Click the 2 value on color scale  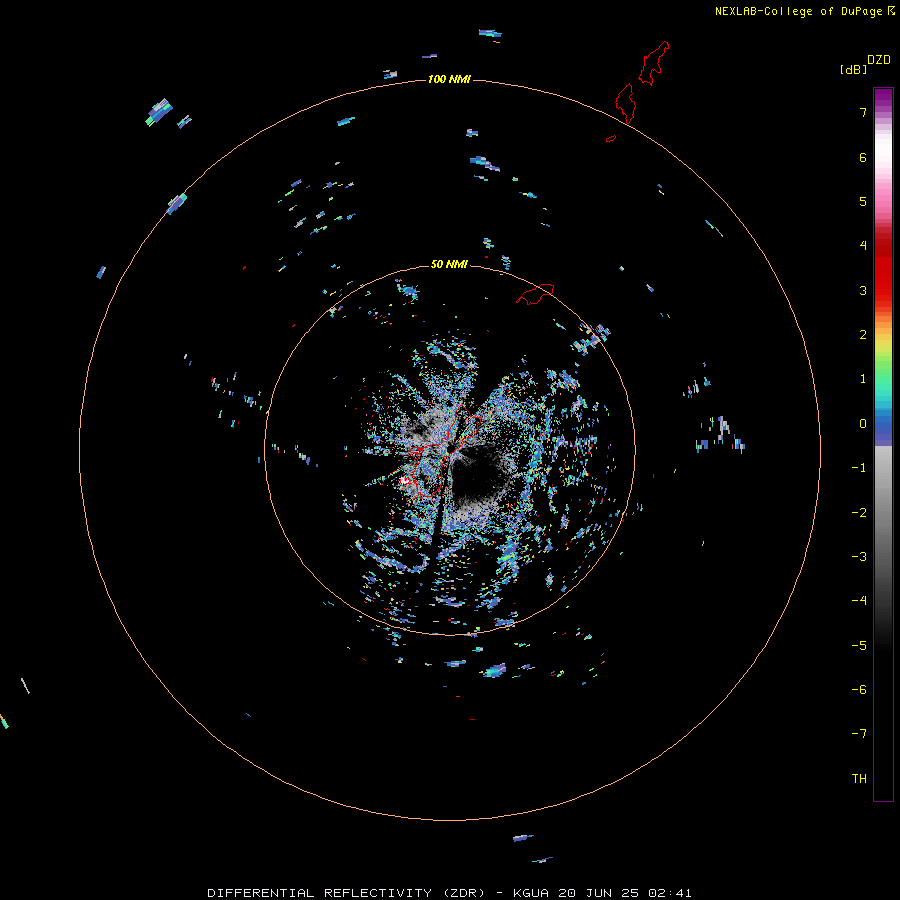(x=863, y=335)
